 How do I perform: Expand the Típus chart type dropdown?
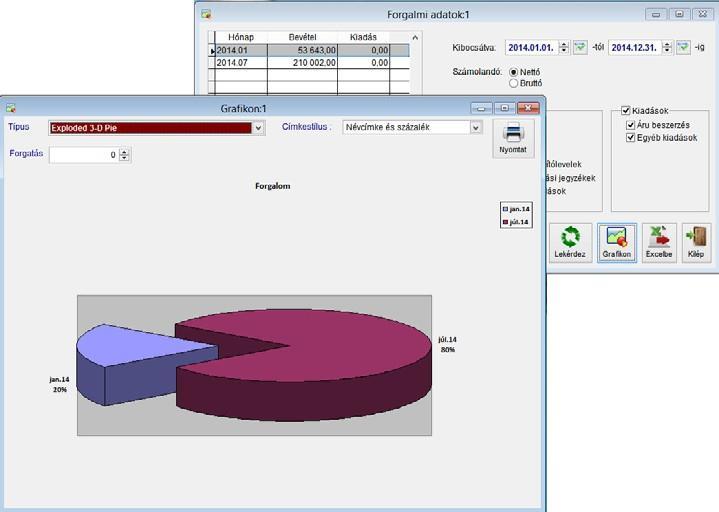[x=258, y=128]
